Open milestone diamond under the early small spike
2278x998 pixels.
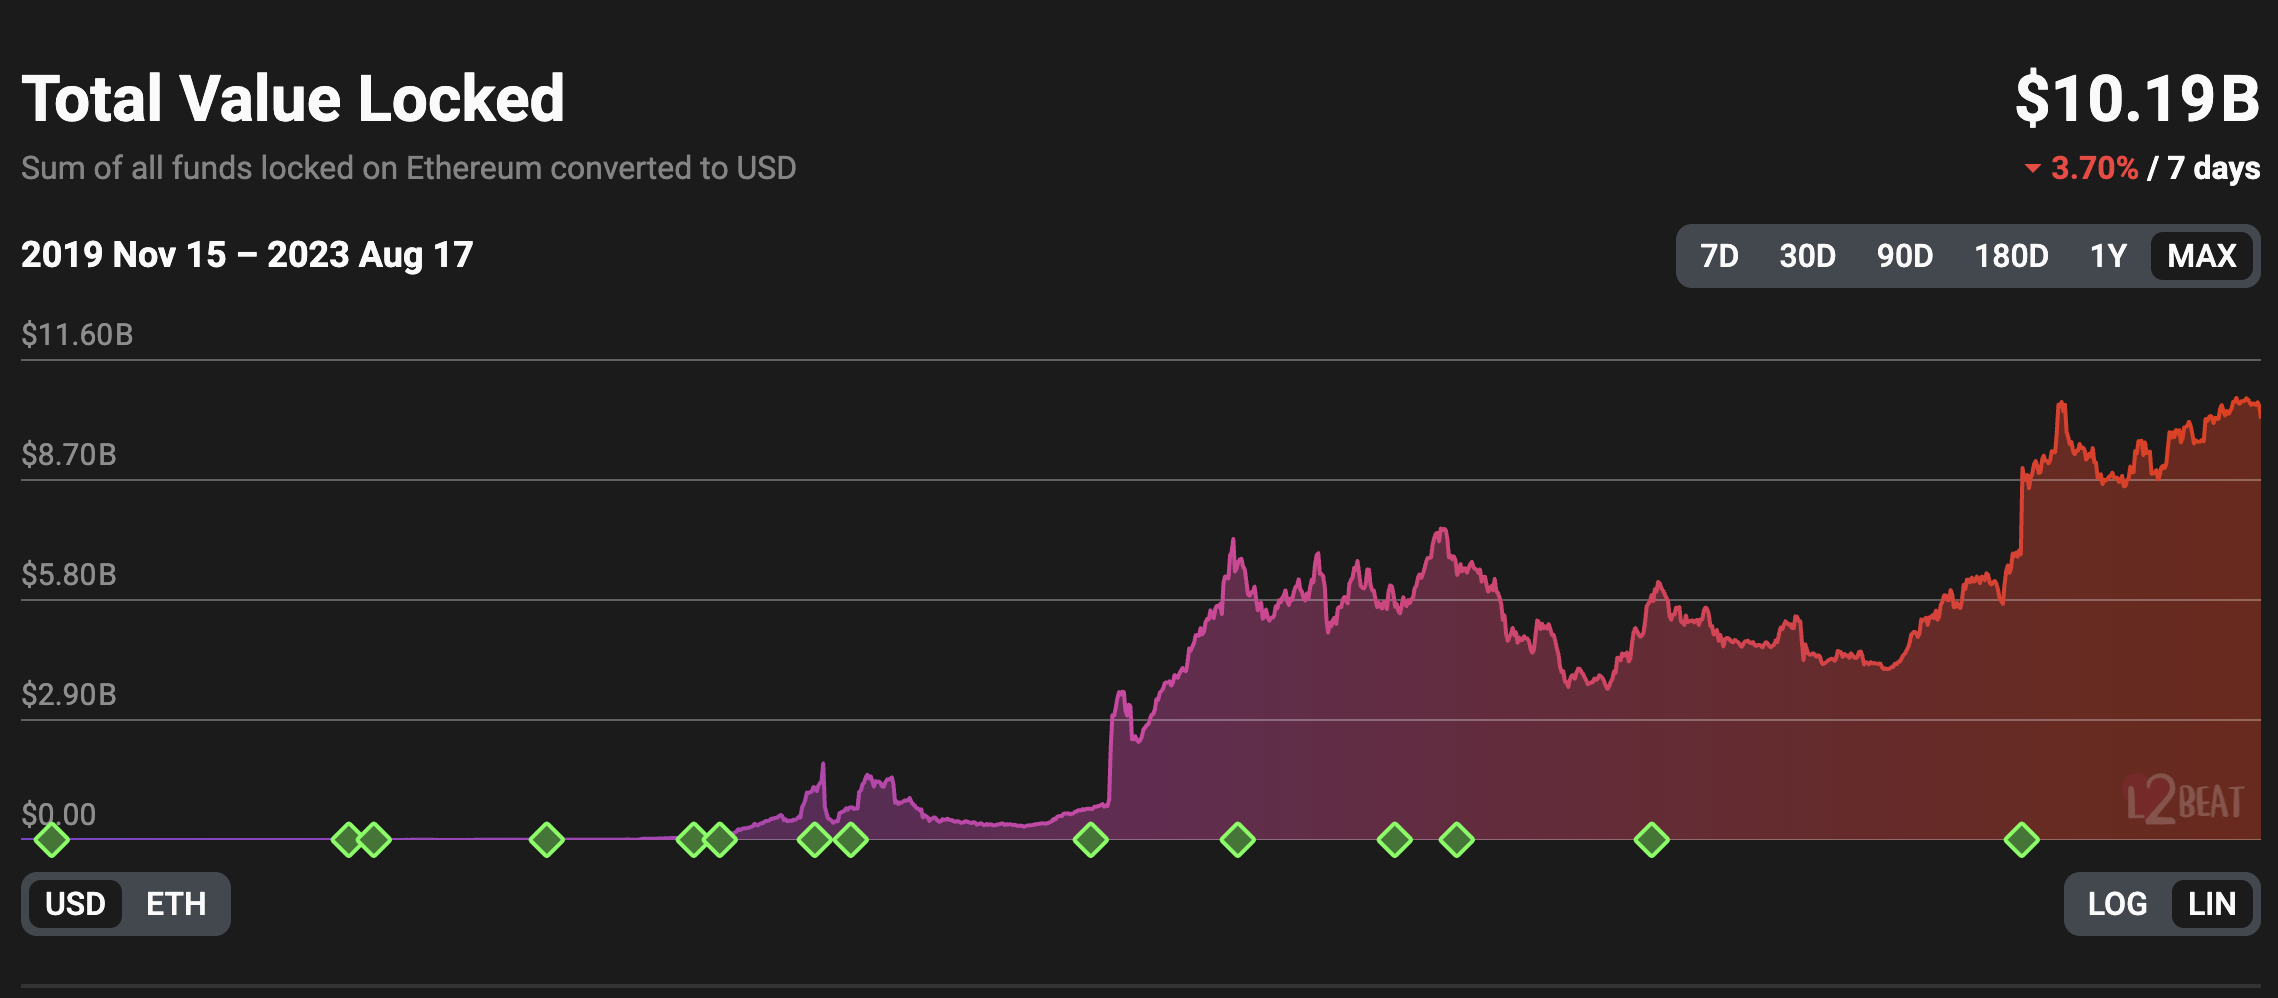(x=815, y=840)
